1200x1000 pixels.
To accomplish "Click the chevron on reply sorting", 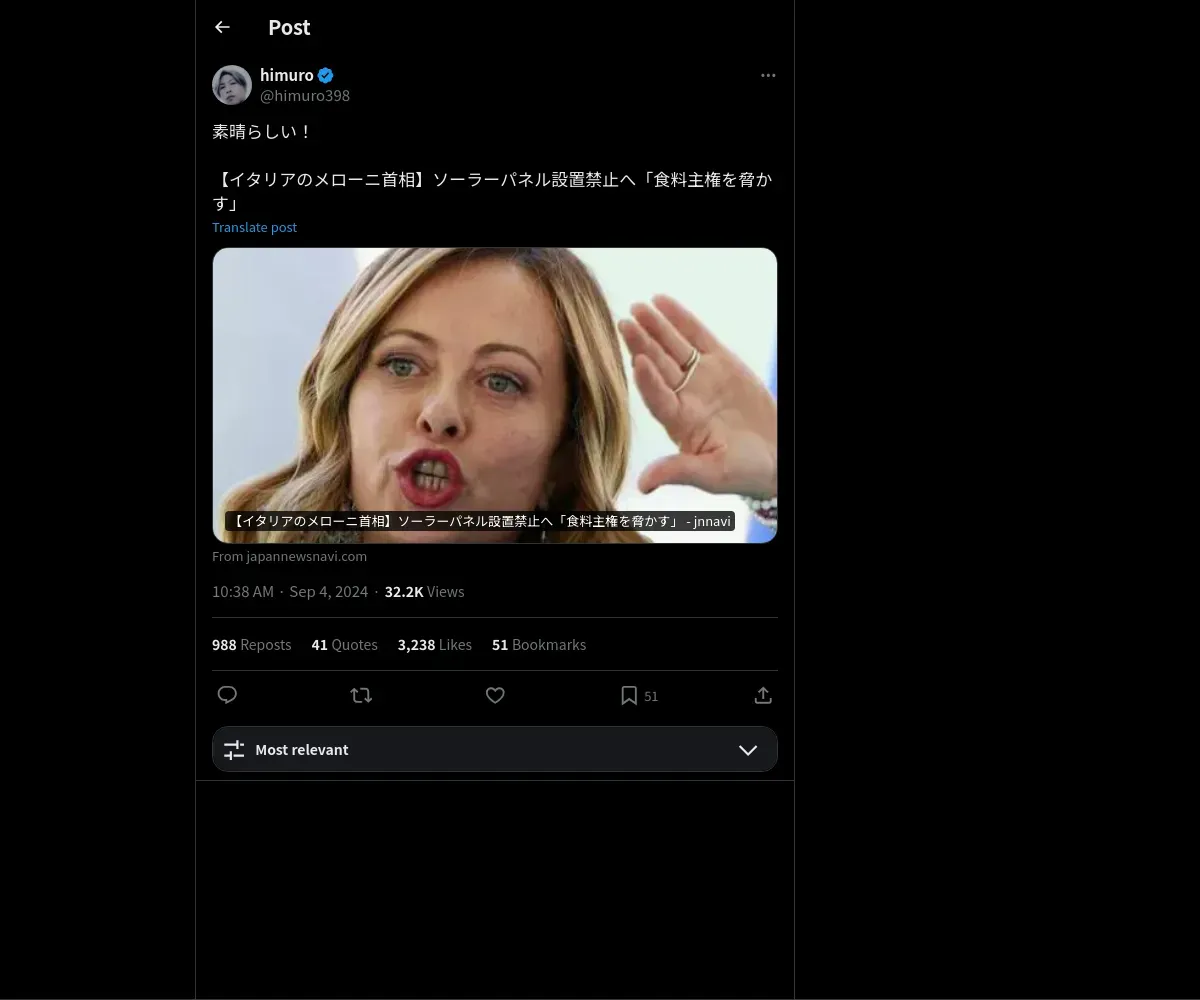I will (748, 750).
